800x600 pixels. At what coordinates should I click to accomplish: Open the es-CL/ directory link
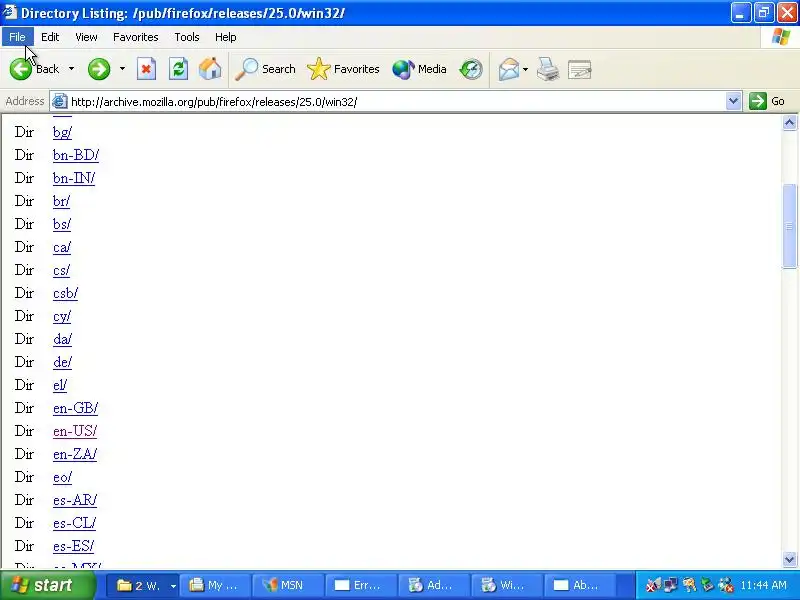point(74,523)
